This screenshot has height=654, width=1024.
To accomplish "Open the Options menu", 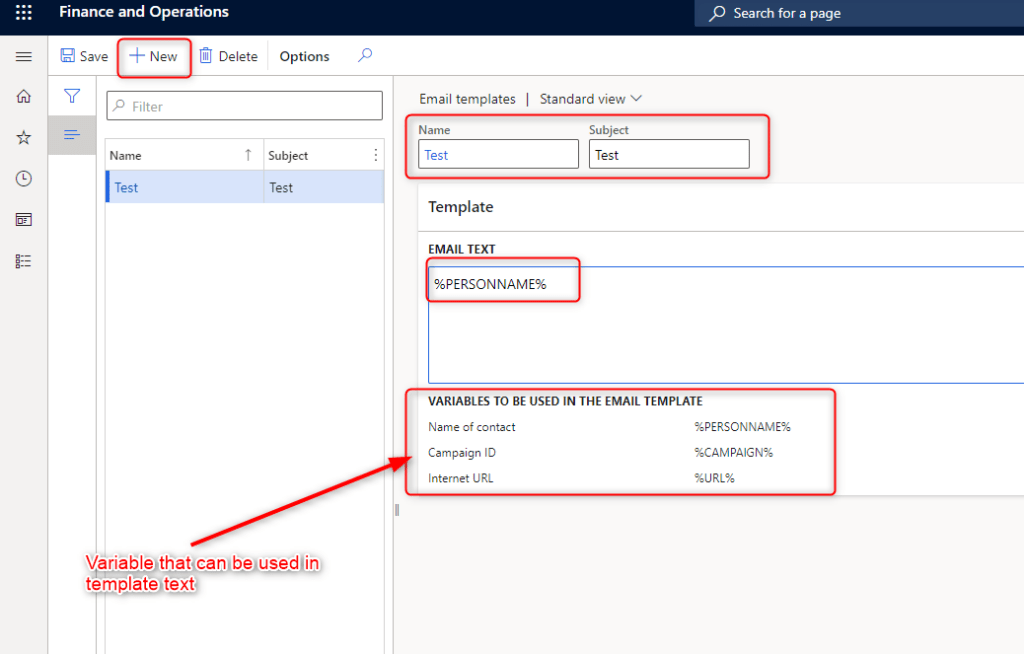I will click(x=304, y=56).
